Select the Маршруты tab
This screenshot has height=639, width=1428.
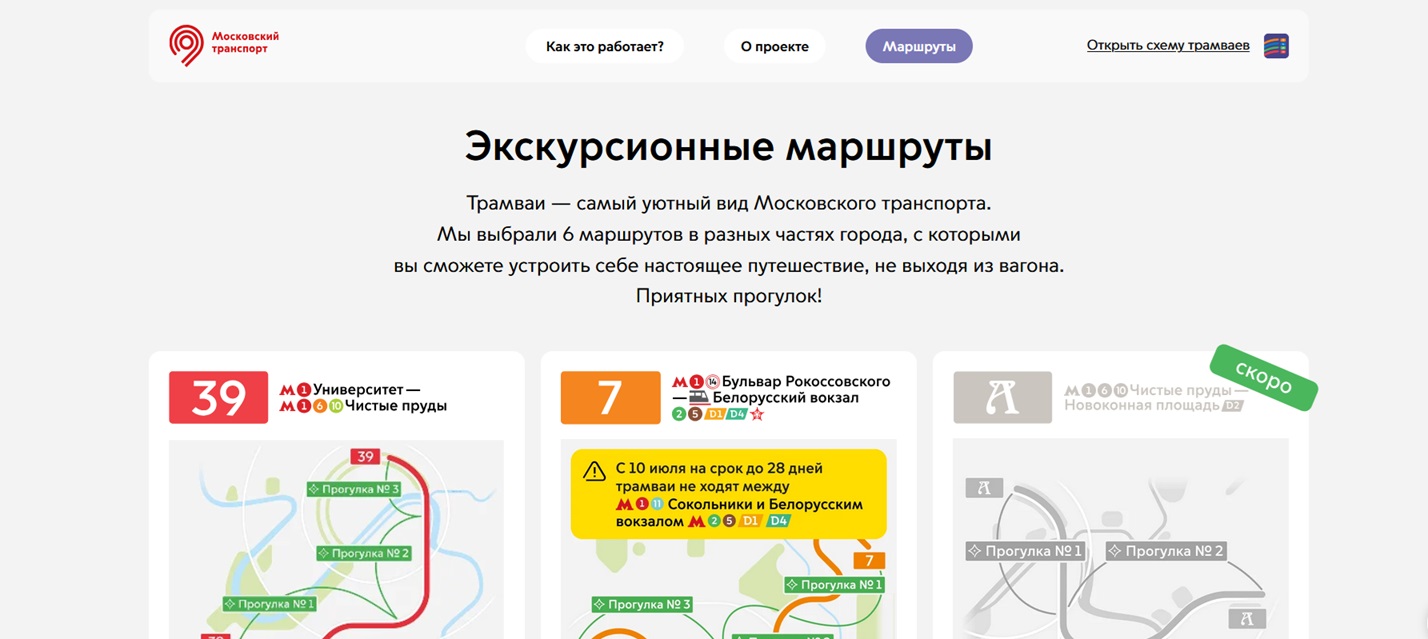click(918, 46)
